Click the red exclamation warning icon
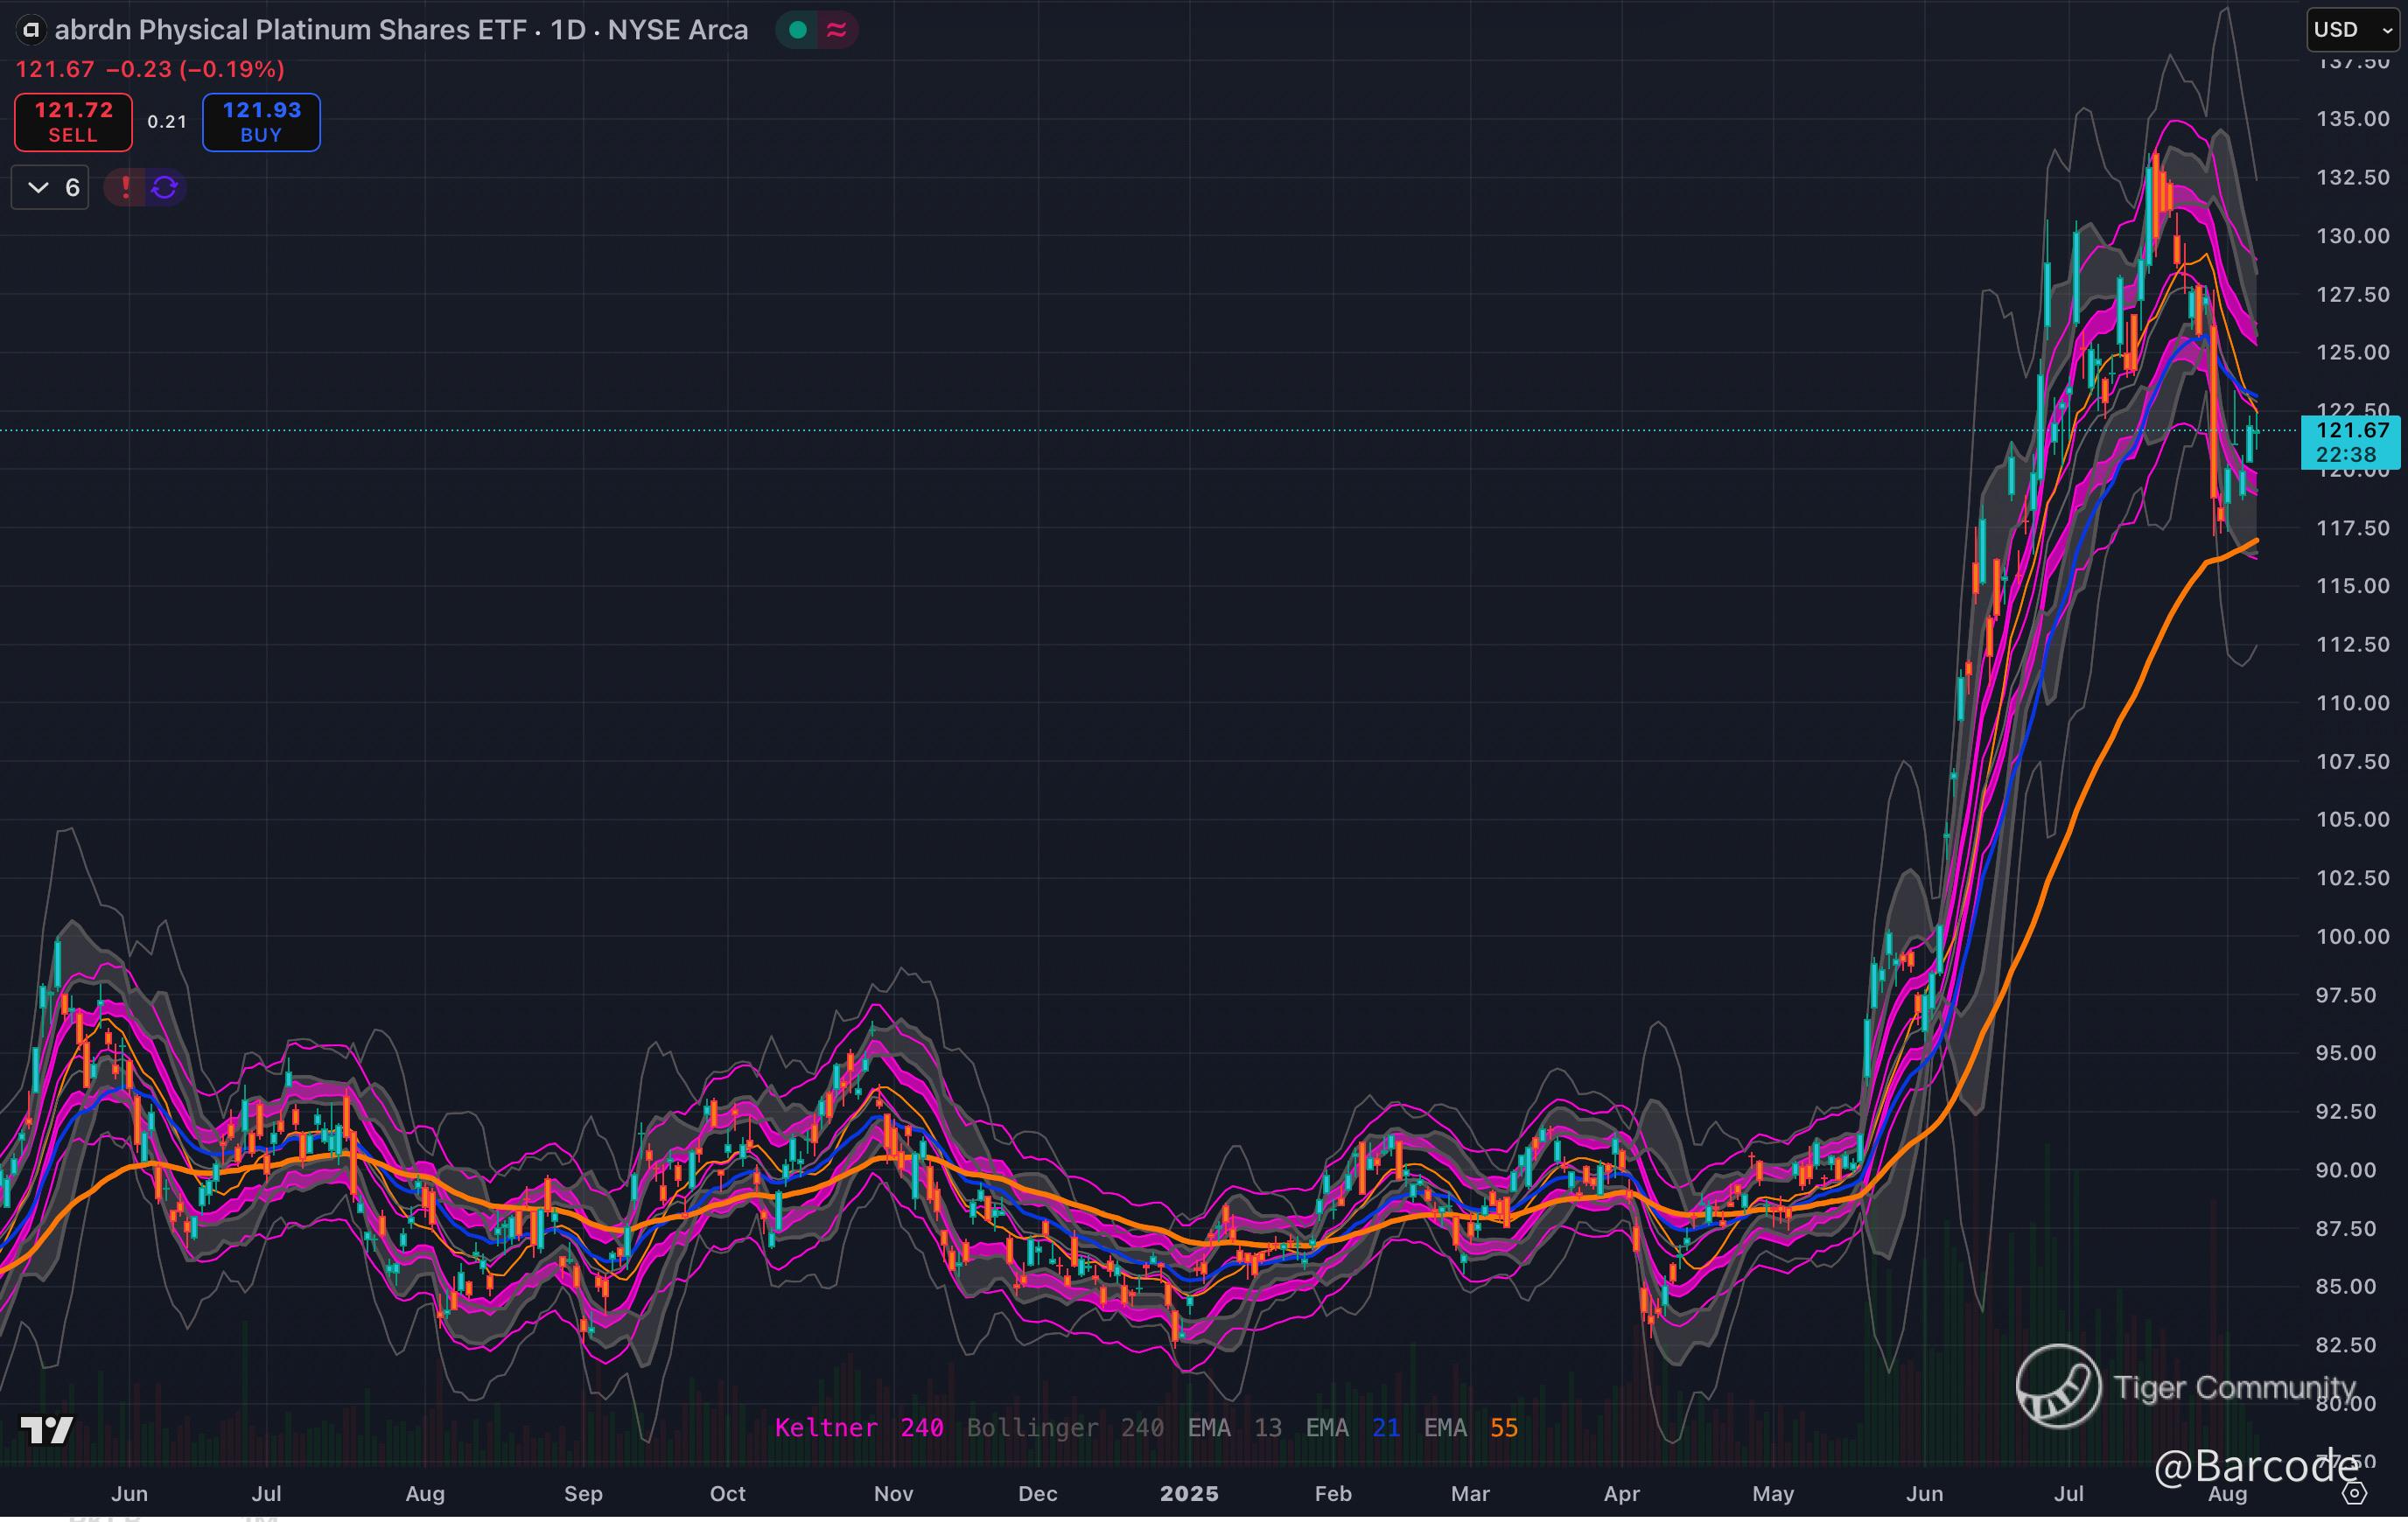The height and width of the screenshot is (1522, 2408). (x=126, y=187)
